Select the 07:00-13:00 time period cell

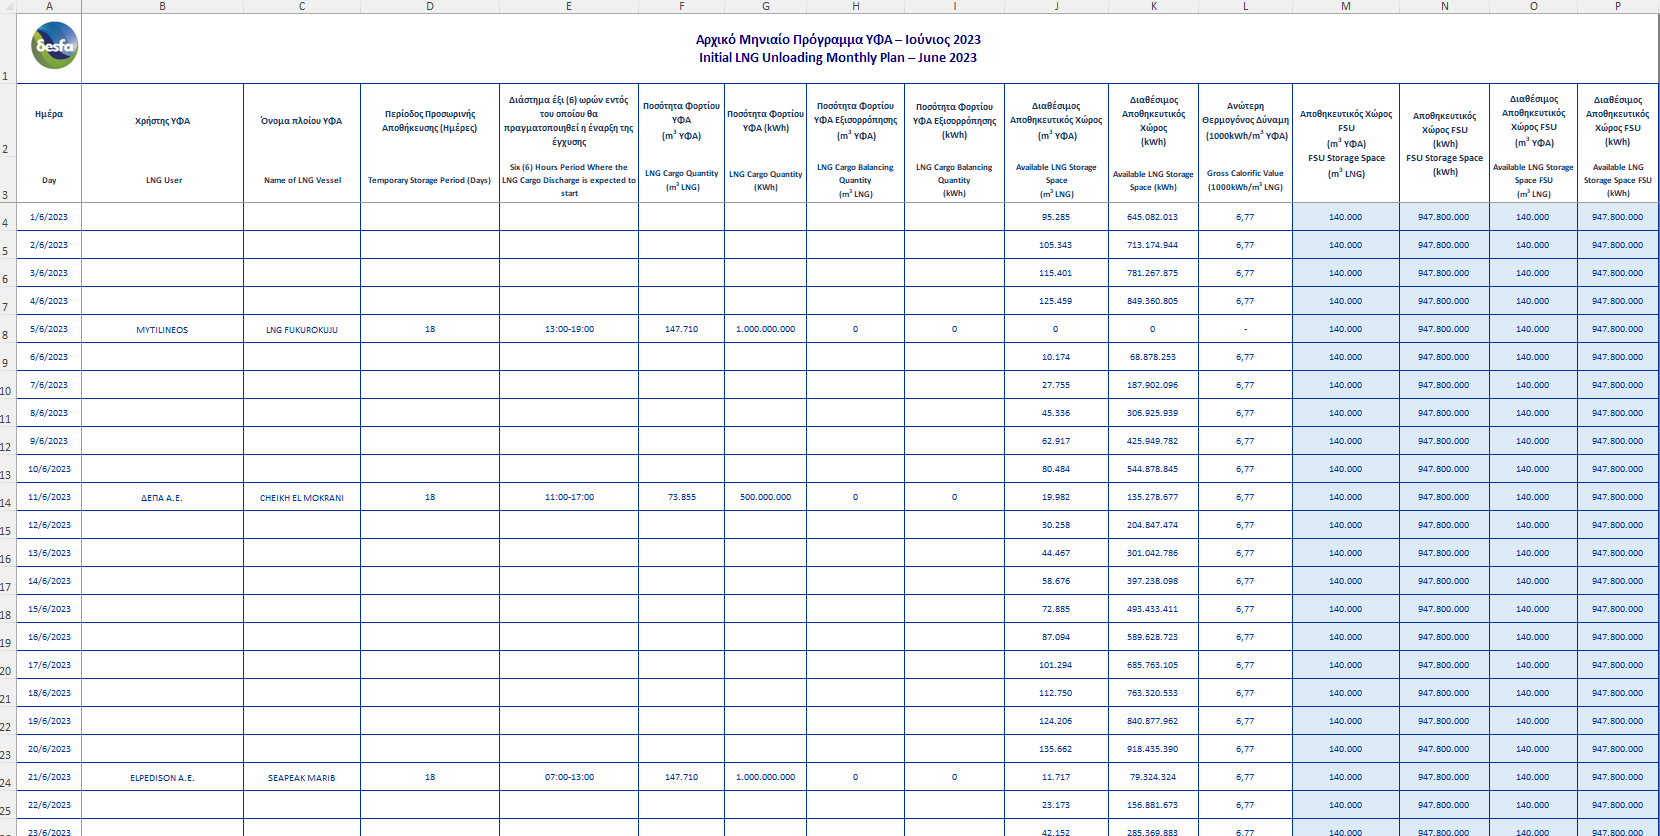point(569,777)
